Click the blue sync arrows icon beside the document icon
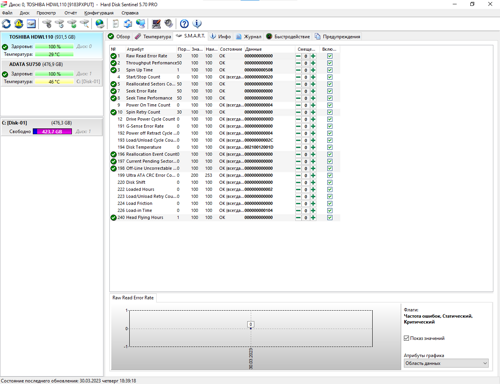Image resolution: width=500 pixels, height=384 pixels. click(128, 24)
